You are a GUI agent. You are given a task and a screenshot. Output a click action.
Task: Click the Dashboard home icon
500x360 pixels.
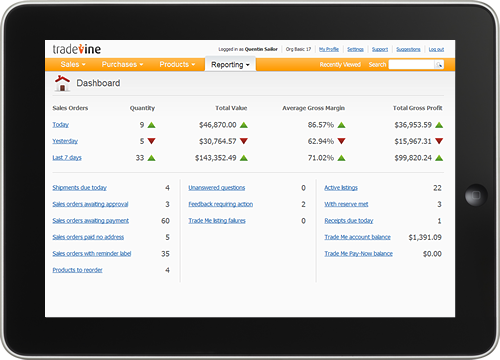pyautogui.click(x=62, y=83)
